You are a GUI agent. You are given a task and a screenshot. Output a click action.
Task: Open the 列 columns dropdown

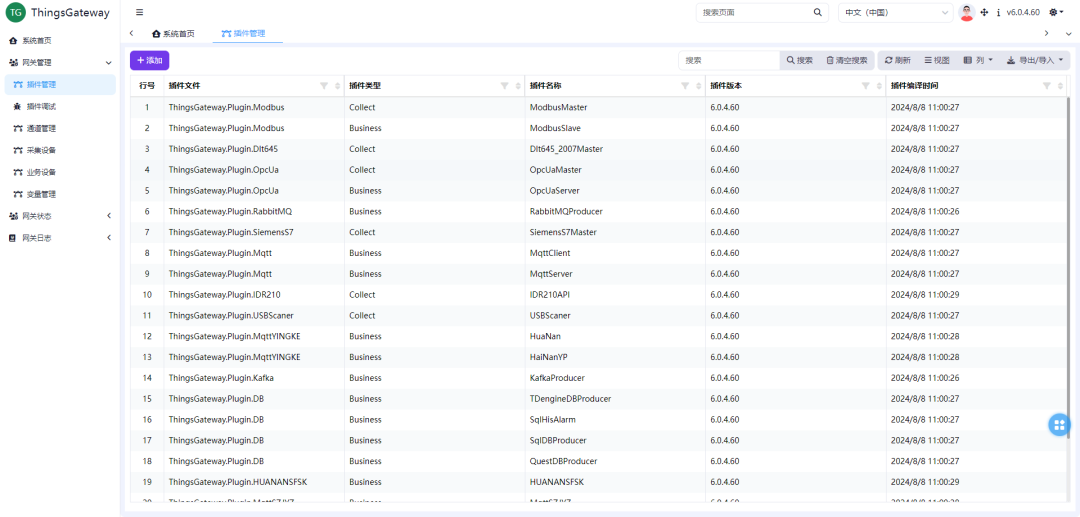(978, 60)
